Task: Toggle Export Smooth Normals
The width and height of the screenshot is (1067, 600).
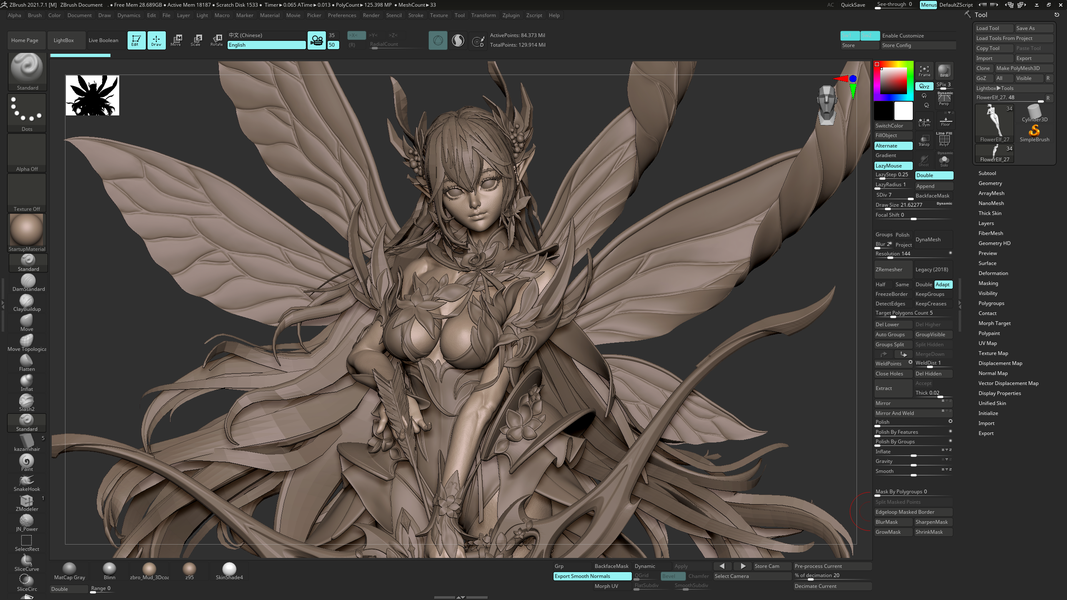Action: coord(592,576)
